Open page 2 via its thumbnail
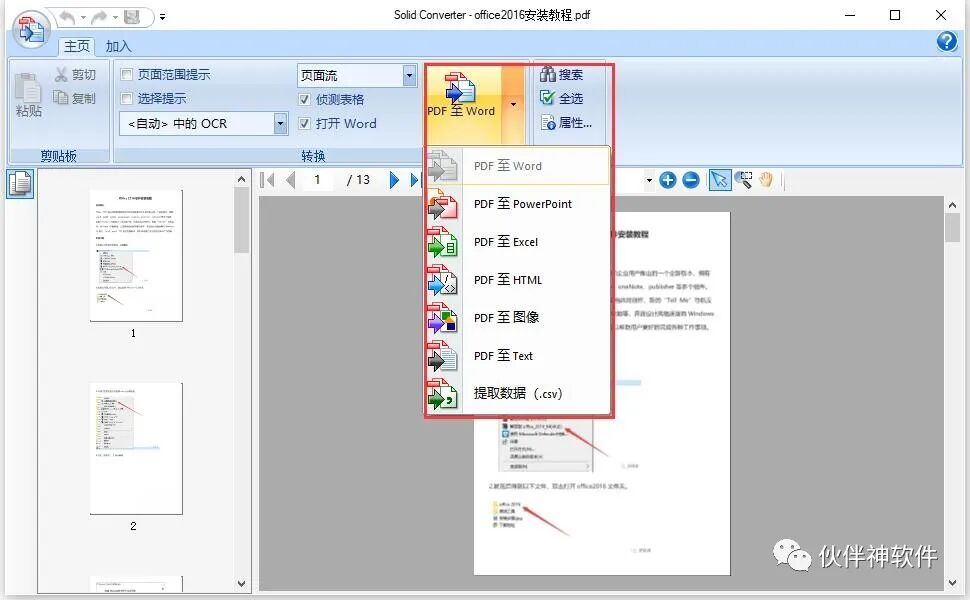The width and height of the screenshot is (970, 600). [135, 448]
